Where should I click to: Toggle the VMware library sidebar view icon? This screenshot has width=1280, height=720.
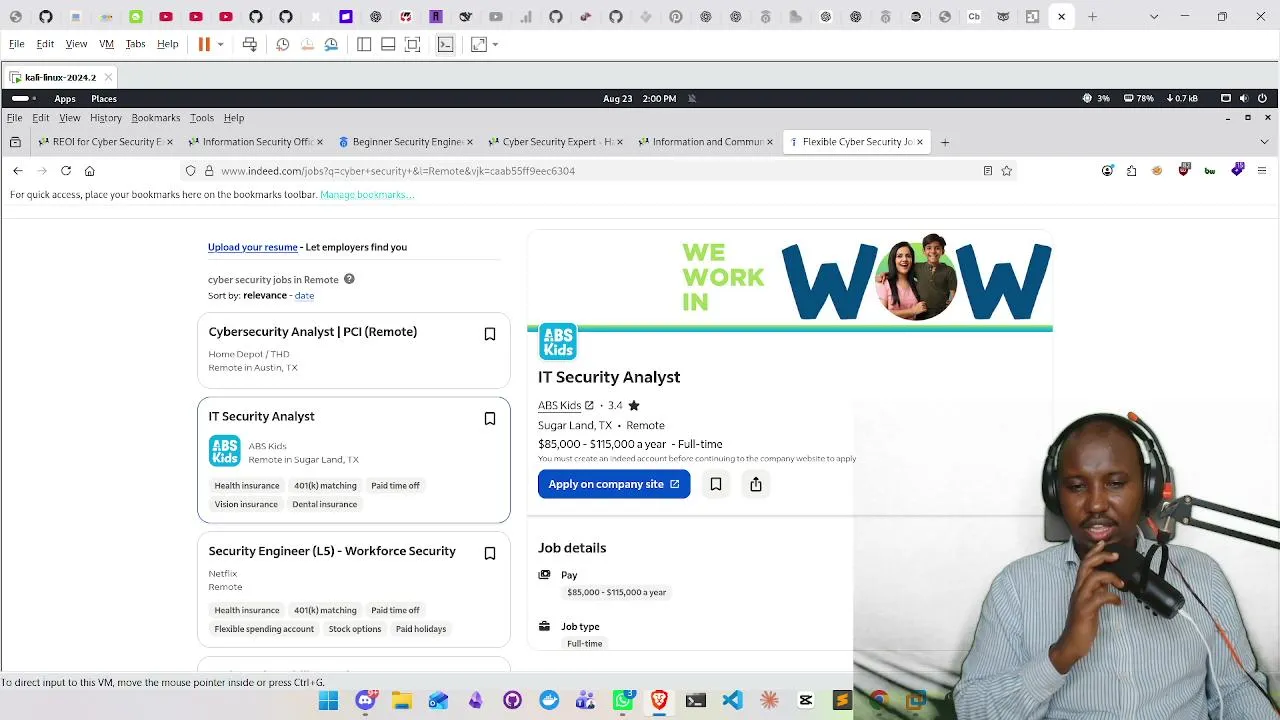tap(364, 44)
